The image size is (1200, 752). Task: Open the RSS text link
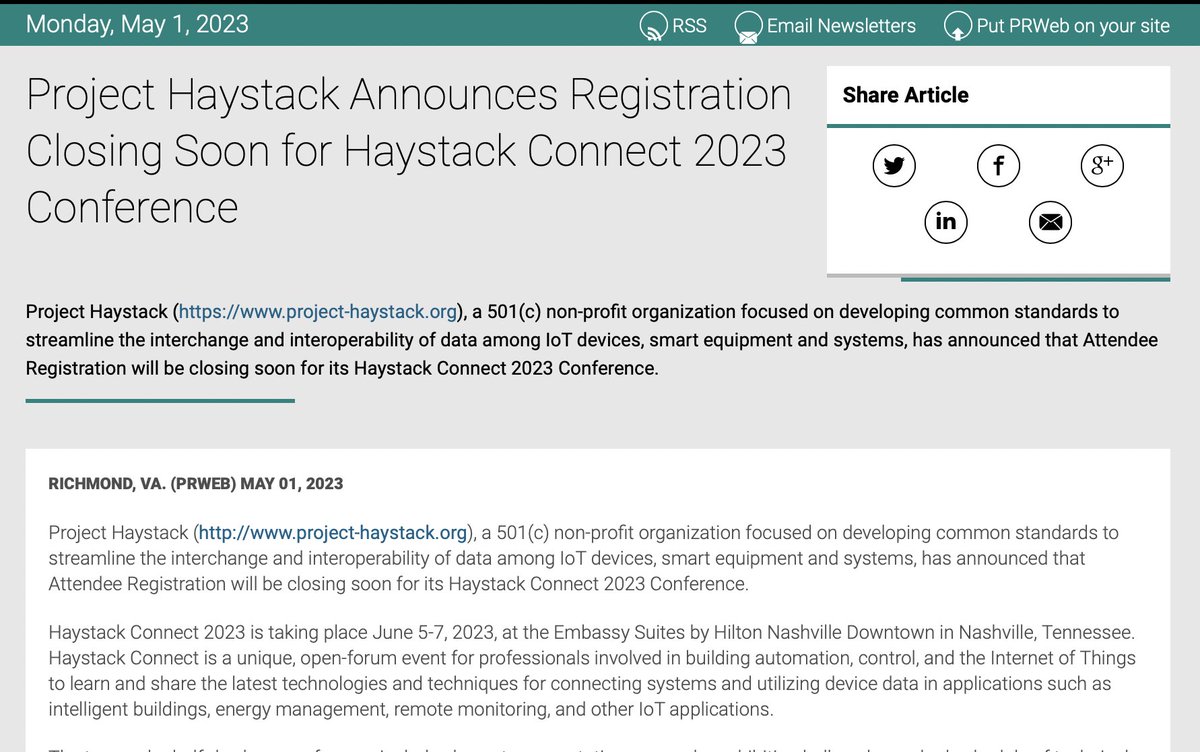pyautogui.click(x=690, y=25)
